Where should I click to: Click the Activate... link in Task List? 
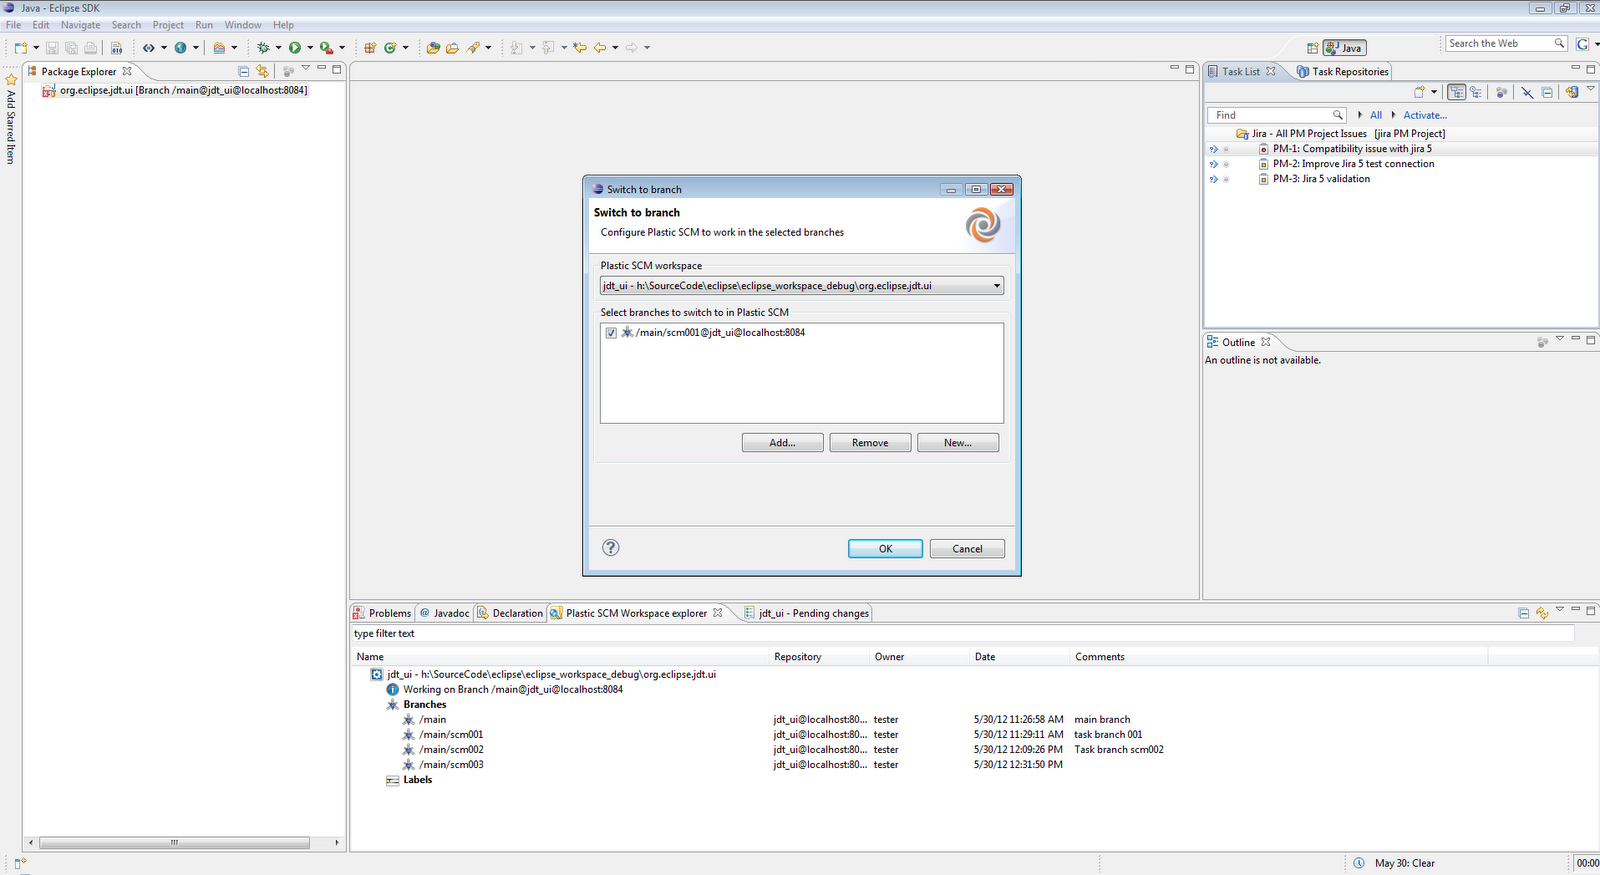1425,115
